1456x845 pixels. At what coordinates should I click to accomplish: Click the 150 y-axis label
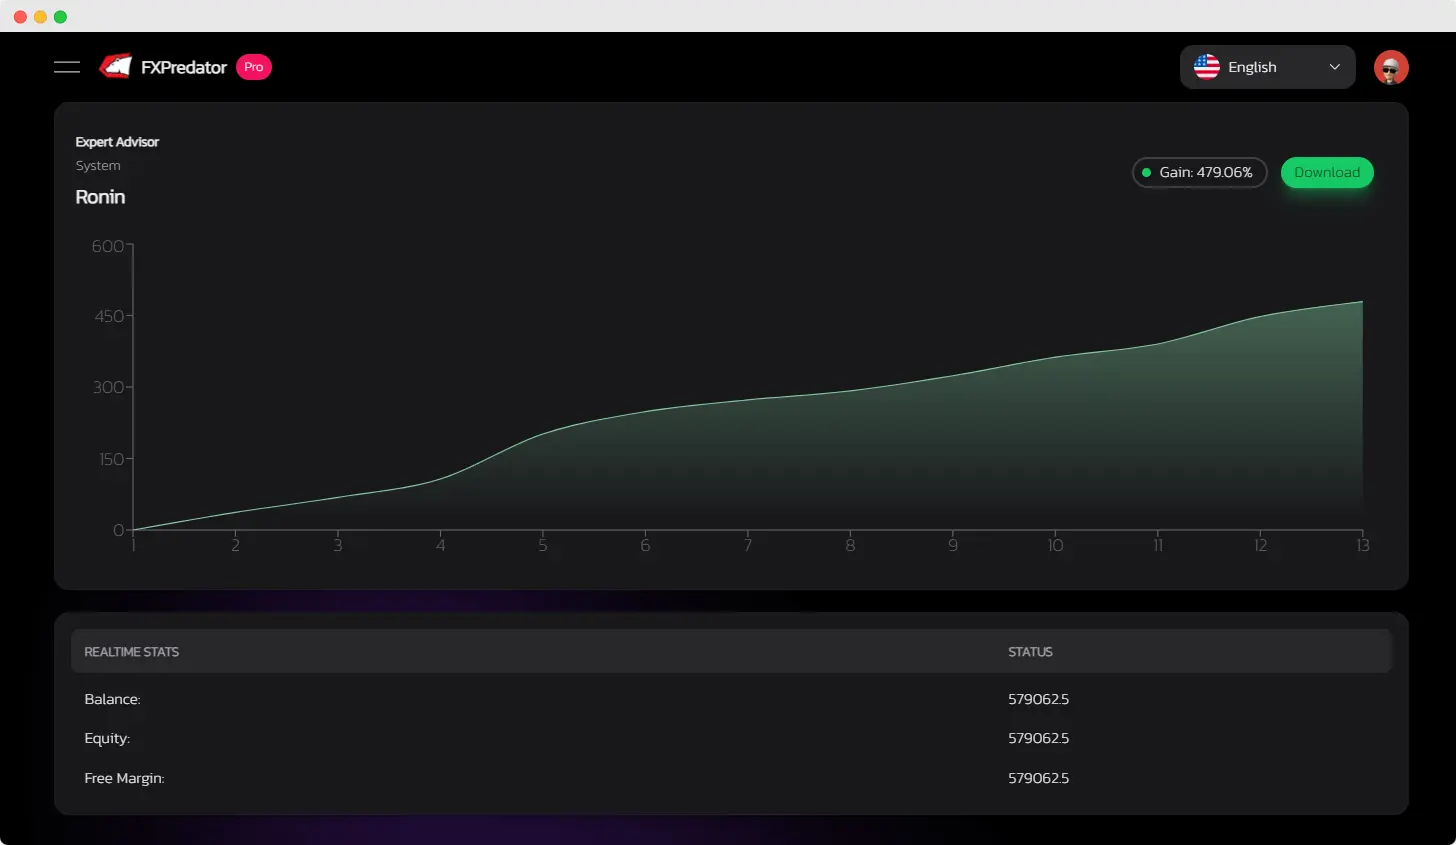click(111, 459)
